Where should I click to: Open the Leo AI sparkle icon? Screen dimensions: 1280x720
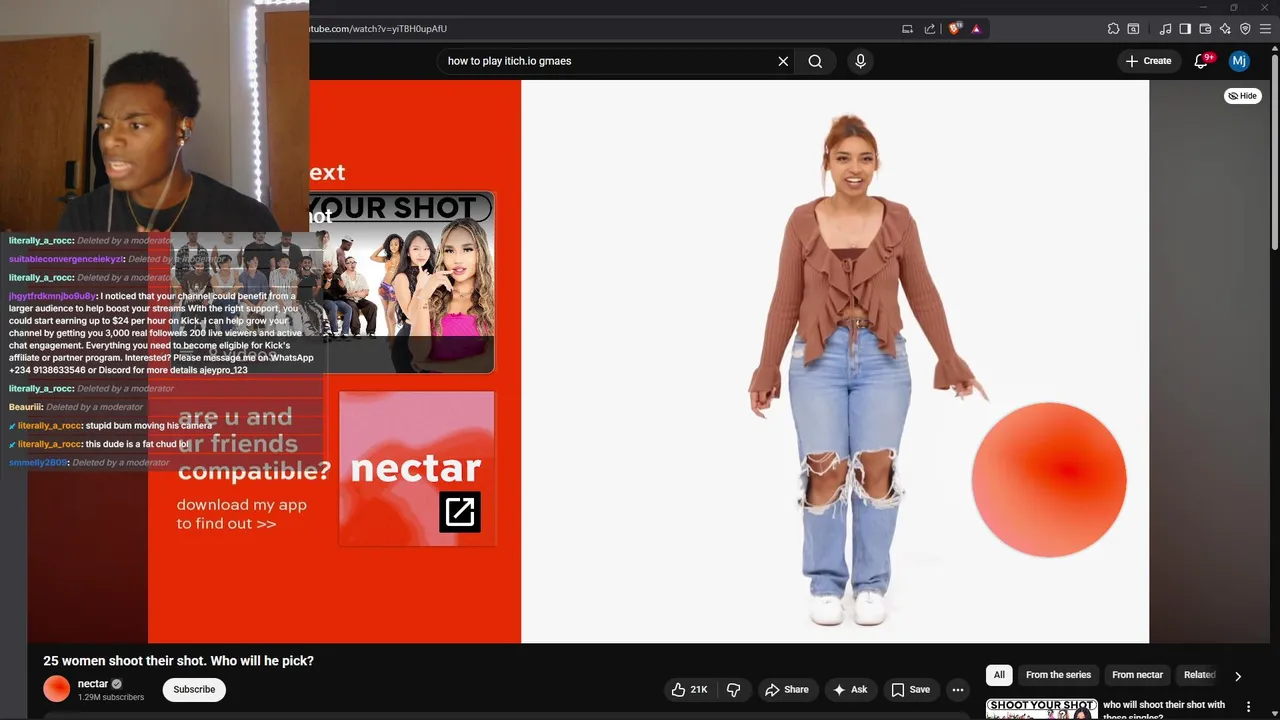tap(1225, 29)
